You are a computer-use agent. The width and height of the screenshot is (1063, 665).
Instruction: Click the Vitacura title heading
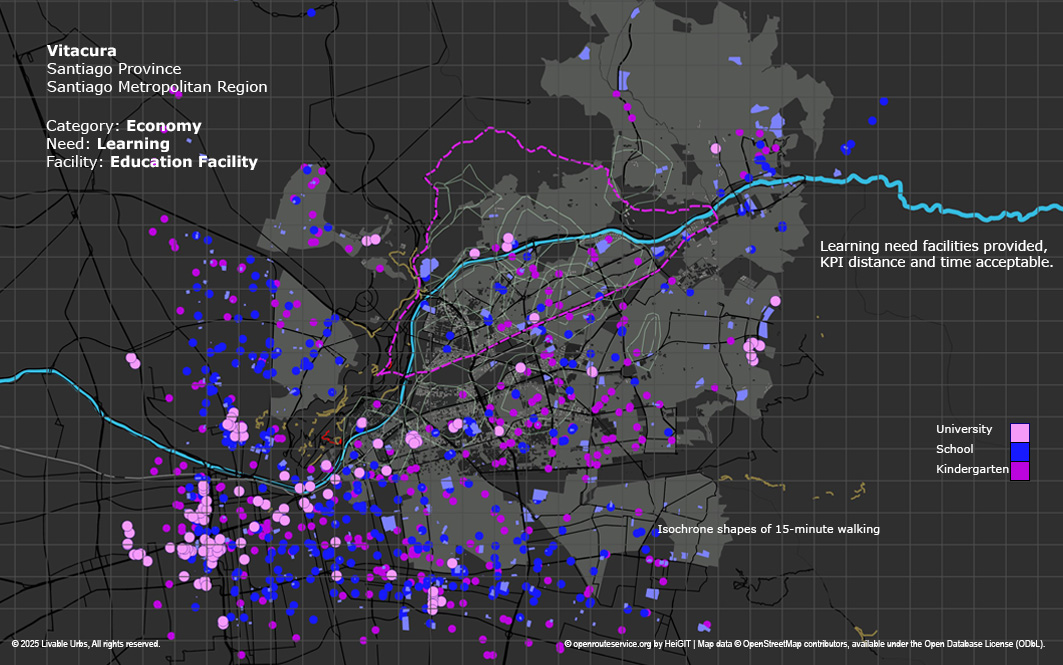[x=81, y=50]
